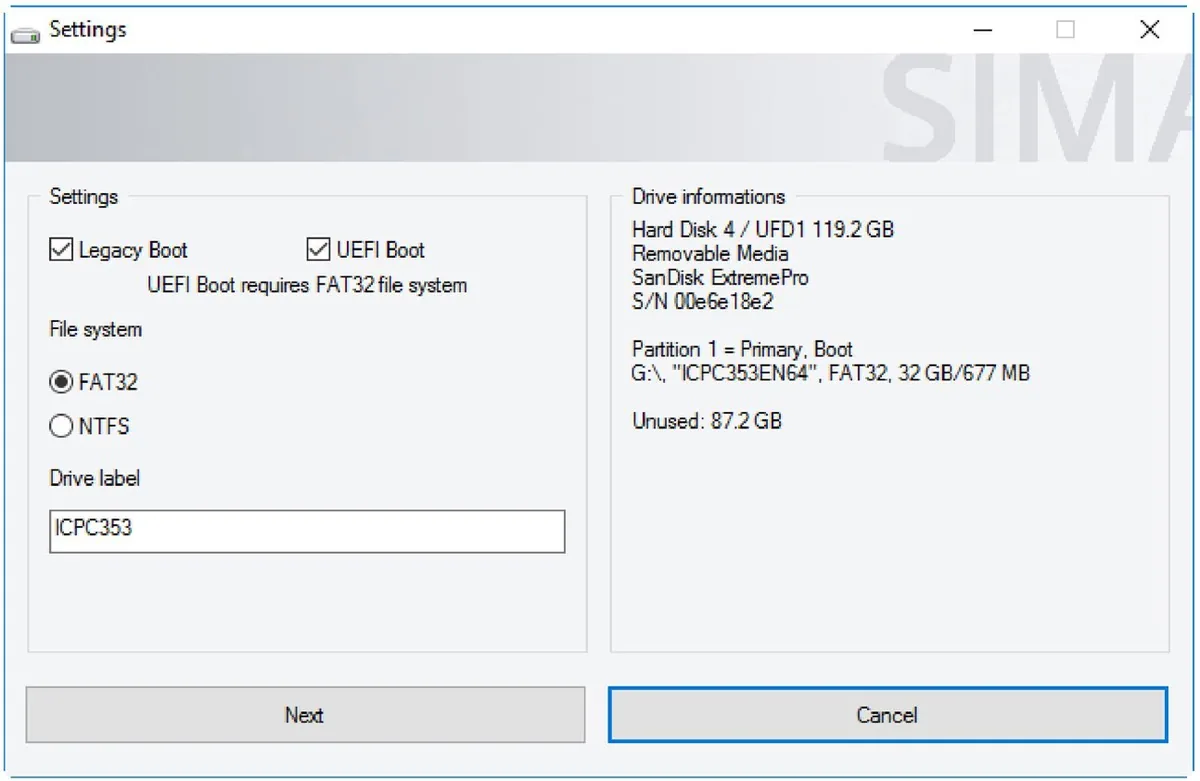The height and width of the screenshot is (781, 1200).
Task: Minimize the Settings window
Action: pos(985,30)
